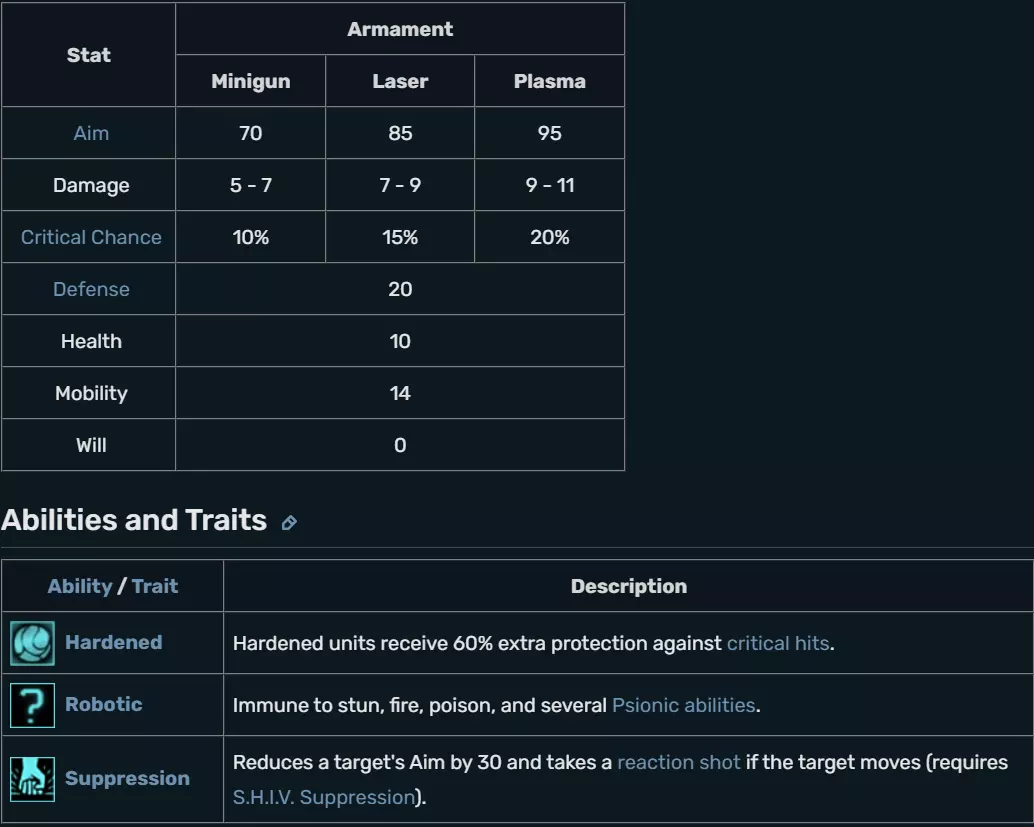Viewport: 1034px width, 827px height.
Task: Open the reaction shot link
Action: [x=678, y=762]
